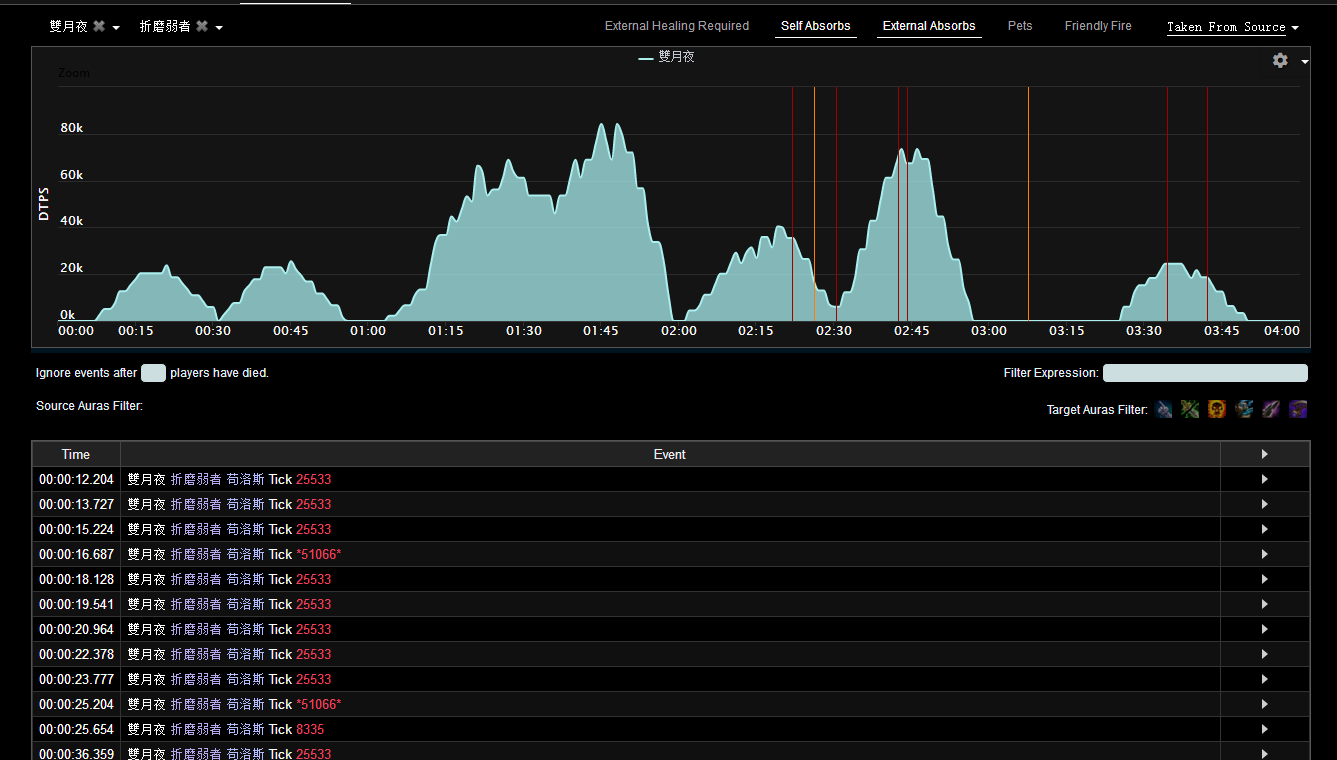Screen dimensions: 1337x760
Task: Toggle the Friendly Fire option
Action: pyautogui.click(x=1098, y=26)
